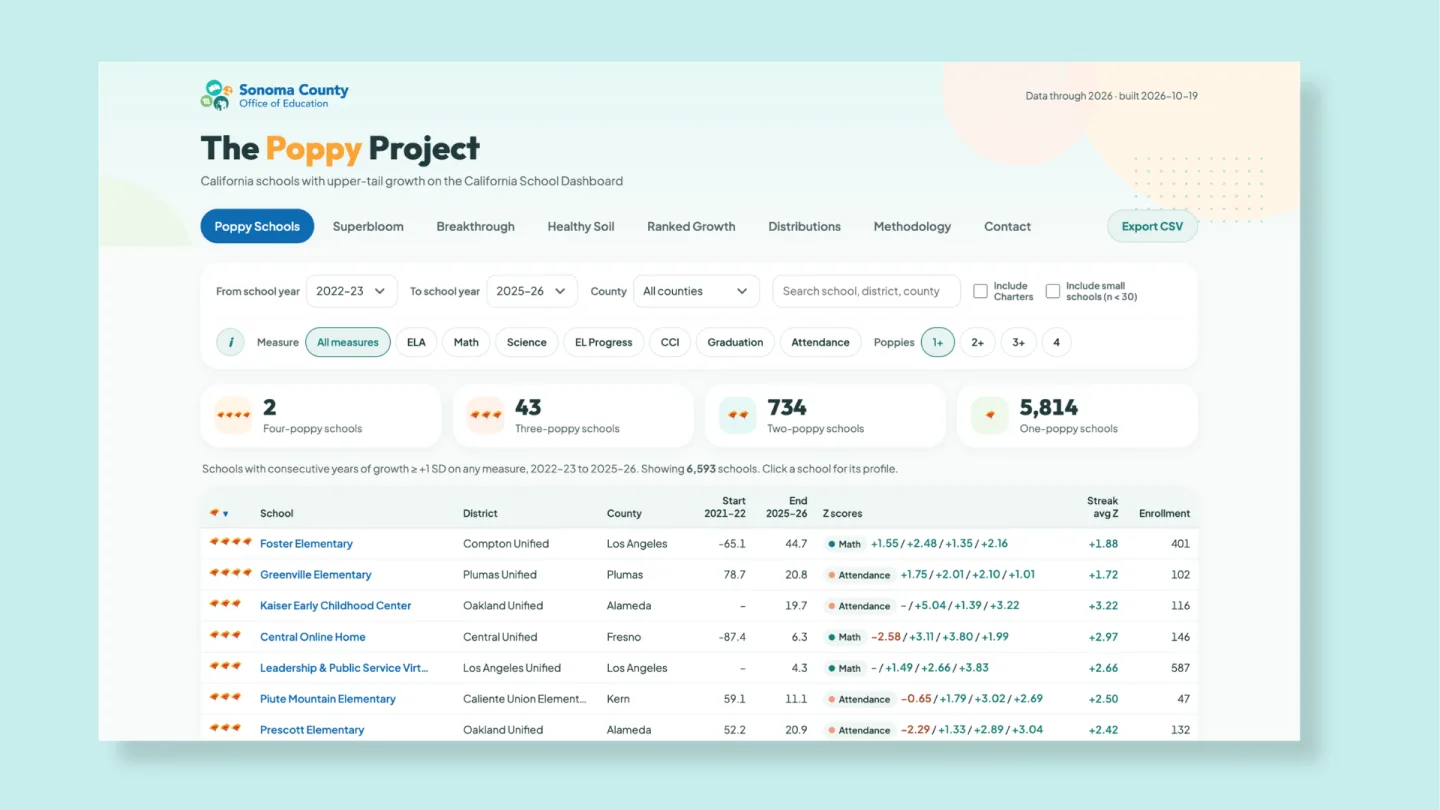Toggle the Include Charters checkbox

pyautogui.click(x=980, y=291)
